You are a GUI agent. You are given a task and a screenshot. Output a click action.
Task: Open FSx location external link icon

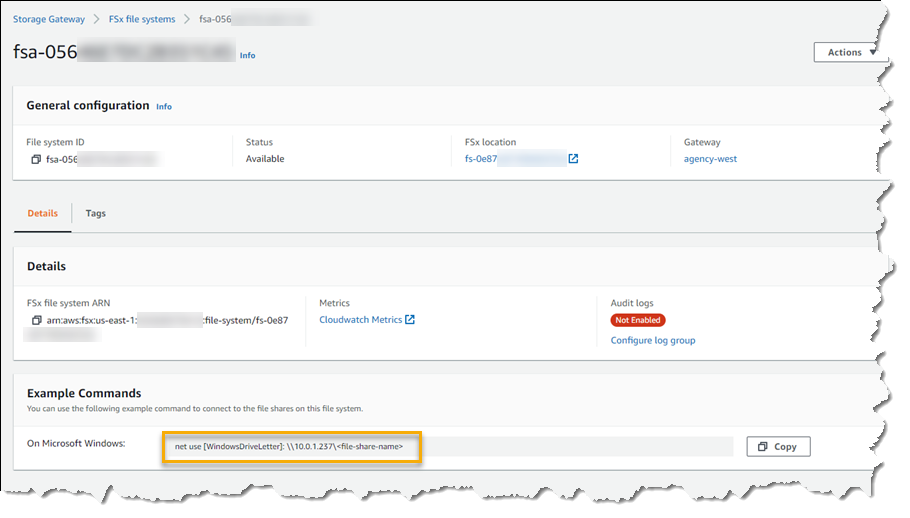click(573, 158)
